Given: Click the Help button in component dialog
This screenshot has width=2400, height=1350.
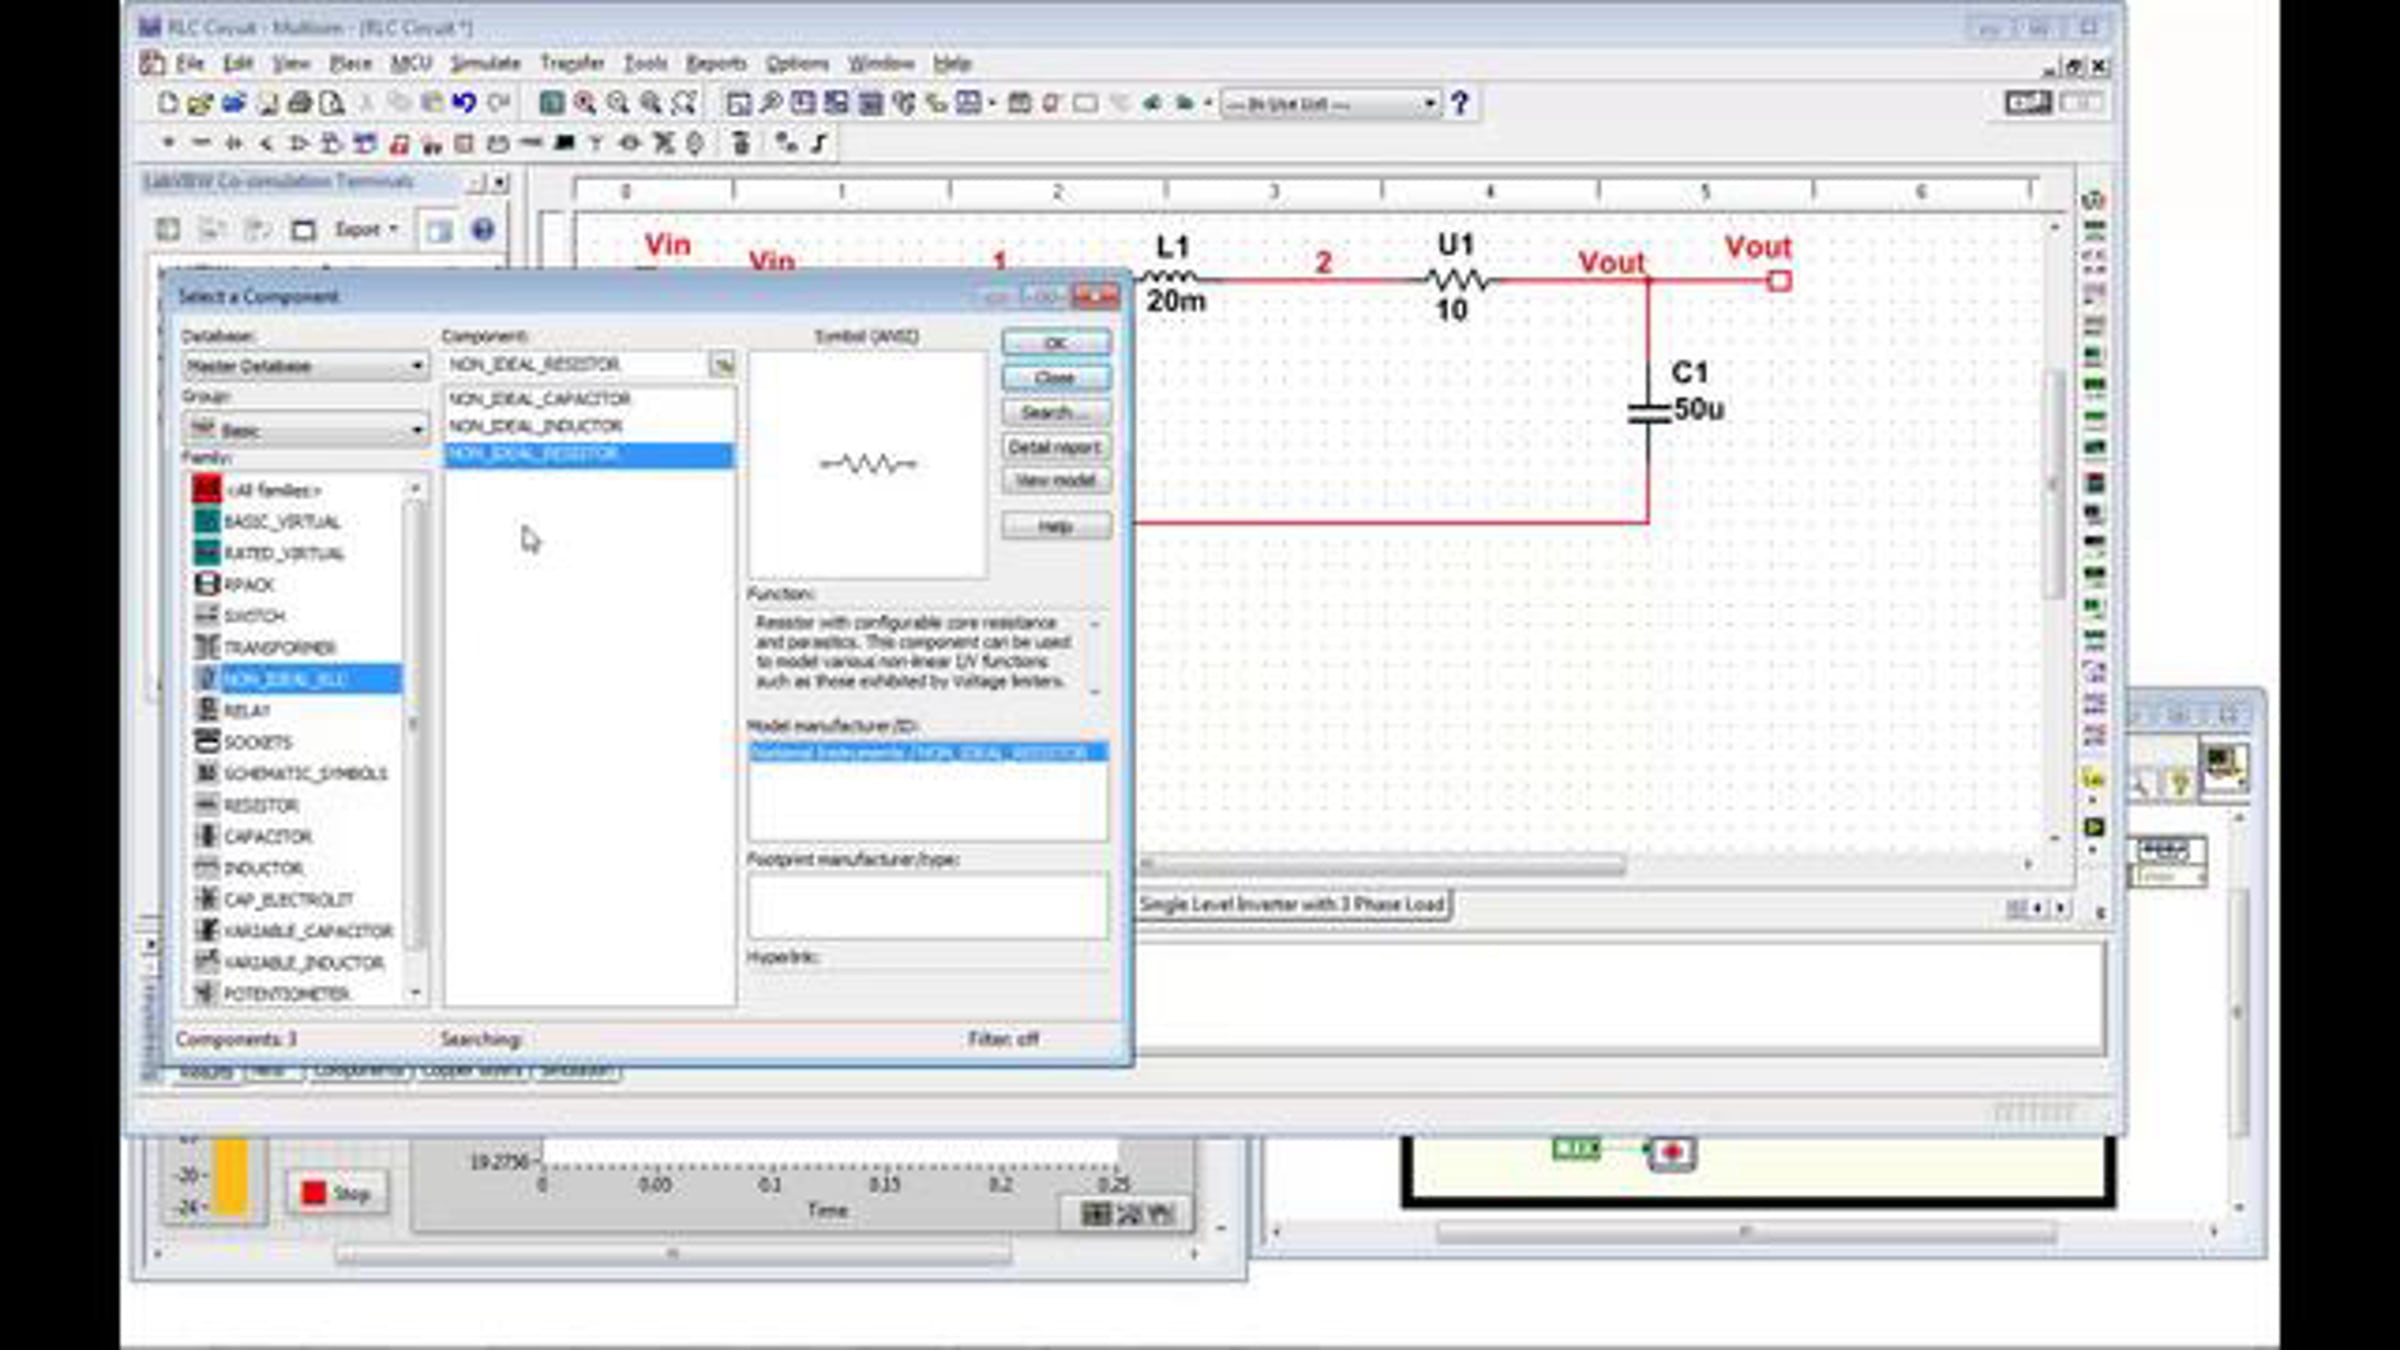Looking at the screenshot, I should (x=1056, y=526).
